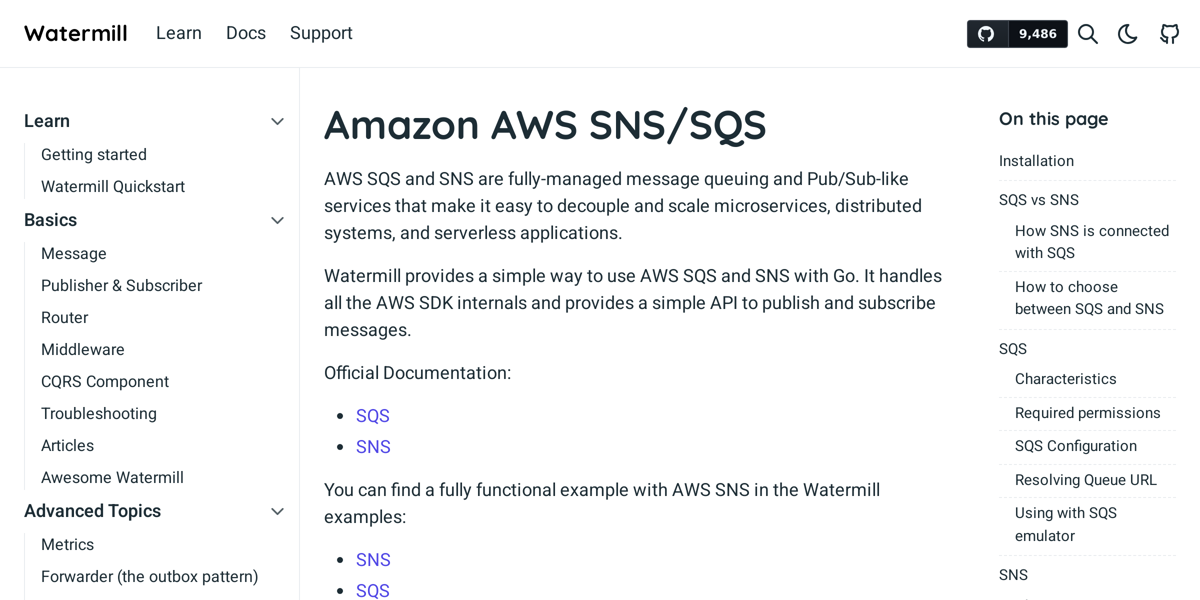
Task: Open the search icon in the header
Action: pos(1088,33)
